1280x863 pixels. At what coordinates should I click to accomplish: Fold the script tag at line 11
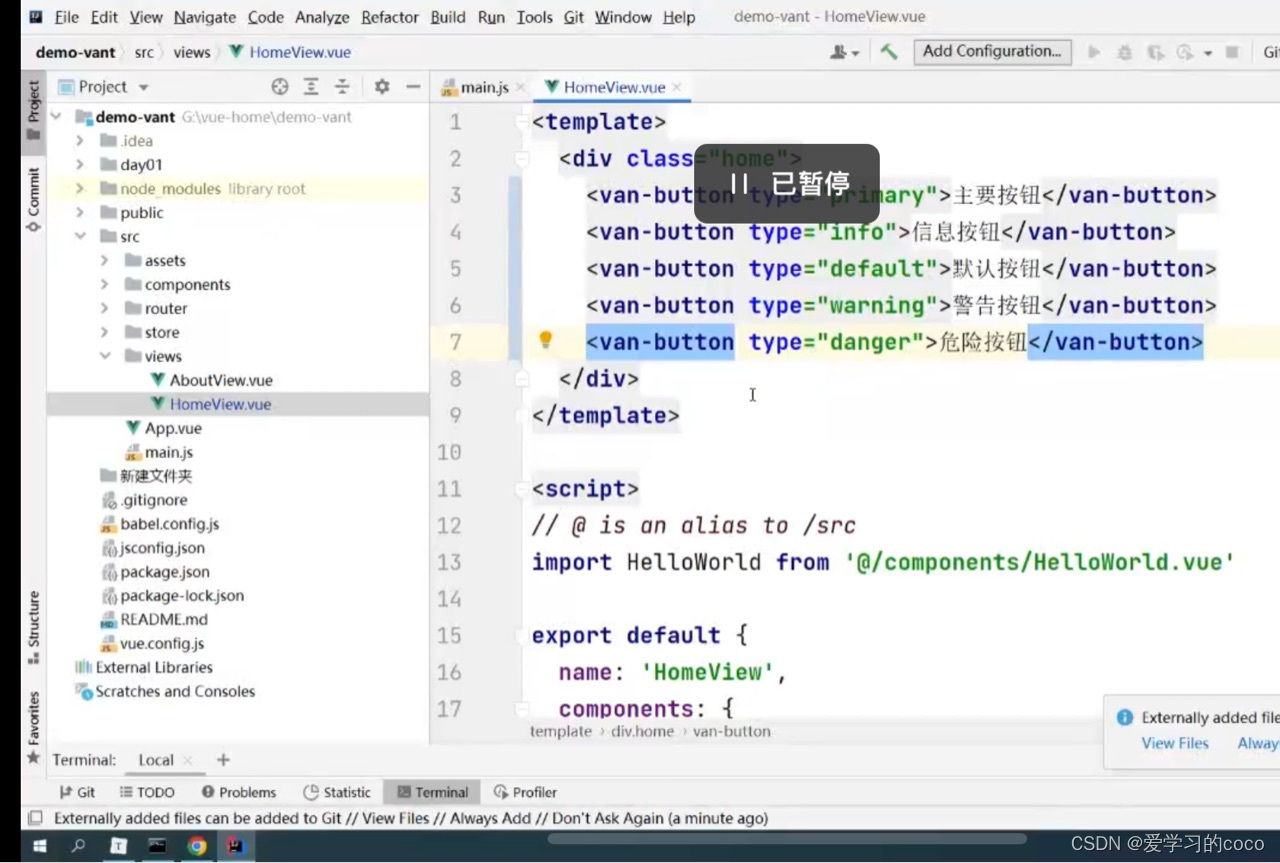tap(522, 489)
